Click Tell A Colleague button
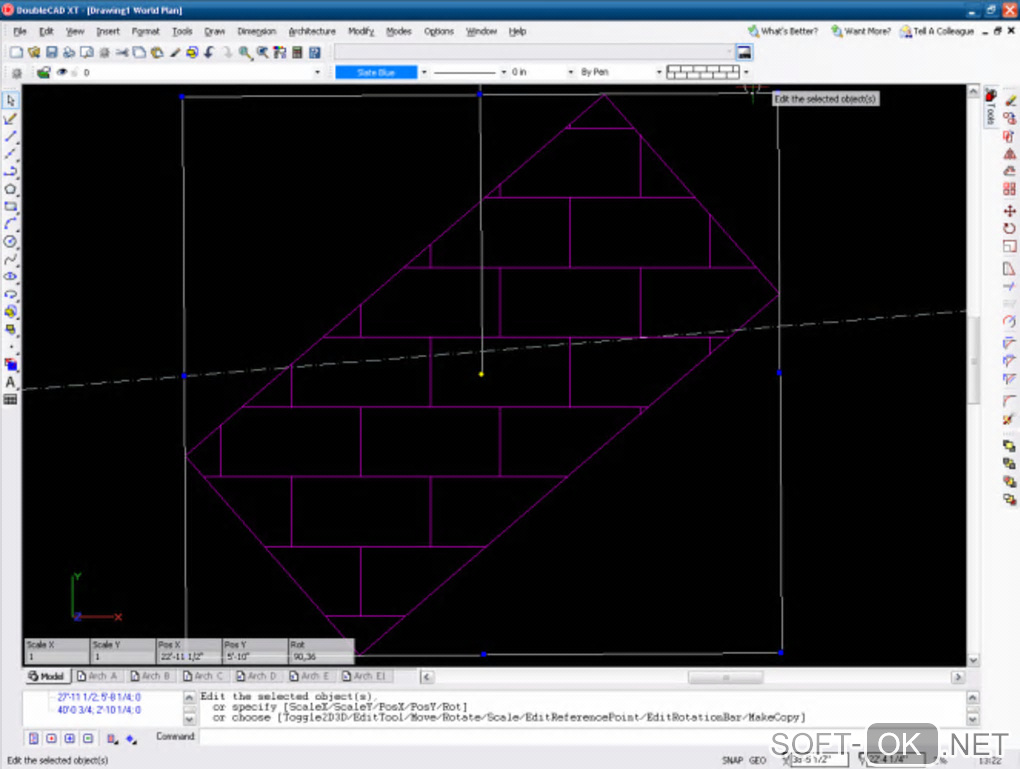Screen dimensions: 1020x769 pyautogui.click(x=937, y=31)
